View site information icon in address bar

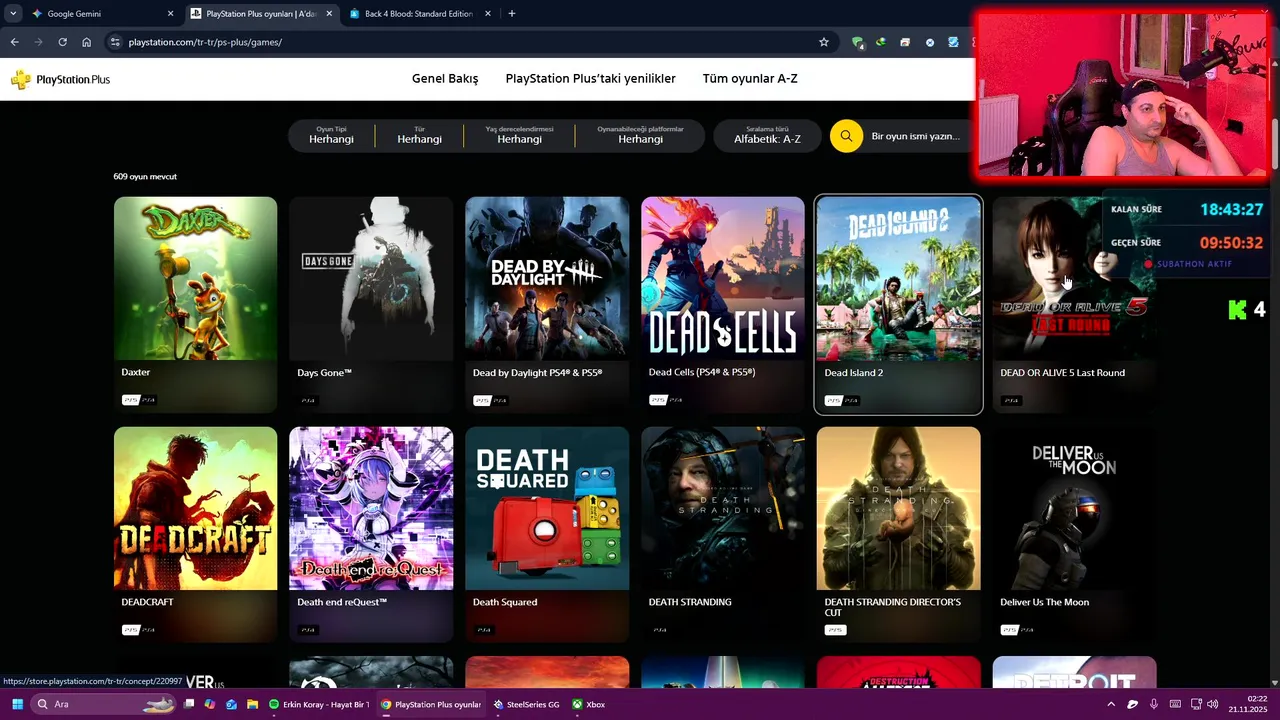(x=115, y=42)
